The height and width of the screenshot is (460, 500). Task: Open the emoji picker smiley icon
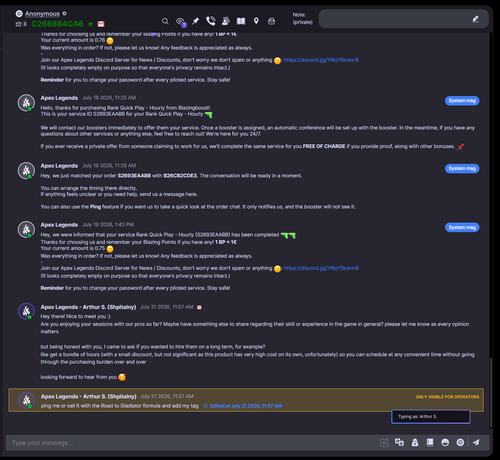tap(445, 442)
